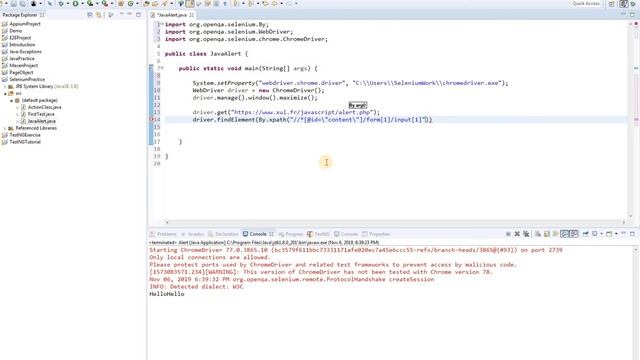
Task: Toggle Link with Editor in Package Explorer
Action: [98, 15]
